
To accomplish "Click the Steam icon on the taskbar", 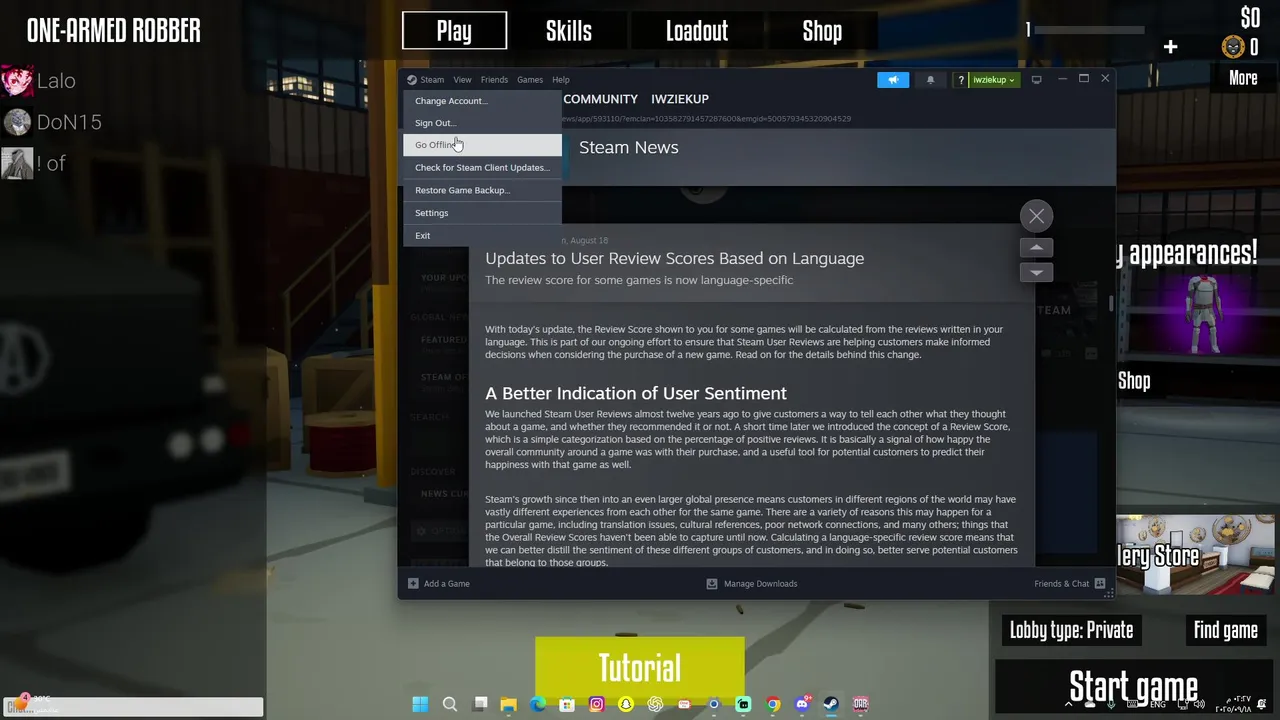I will coord(831,704).
